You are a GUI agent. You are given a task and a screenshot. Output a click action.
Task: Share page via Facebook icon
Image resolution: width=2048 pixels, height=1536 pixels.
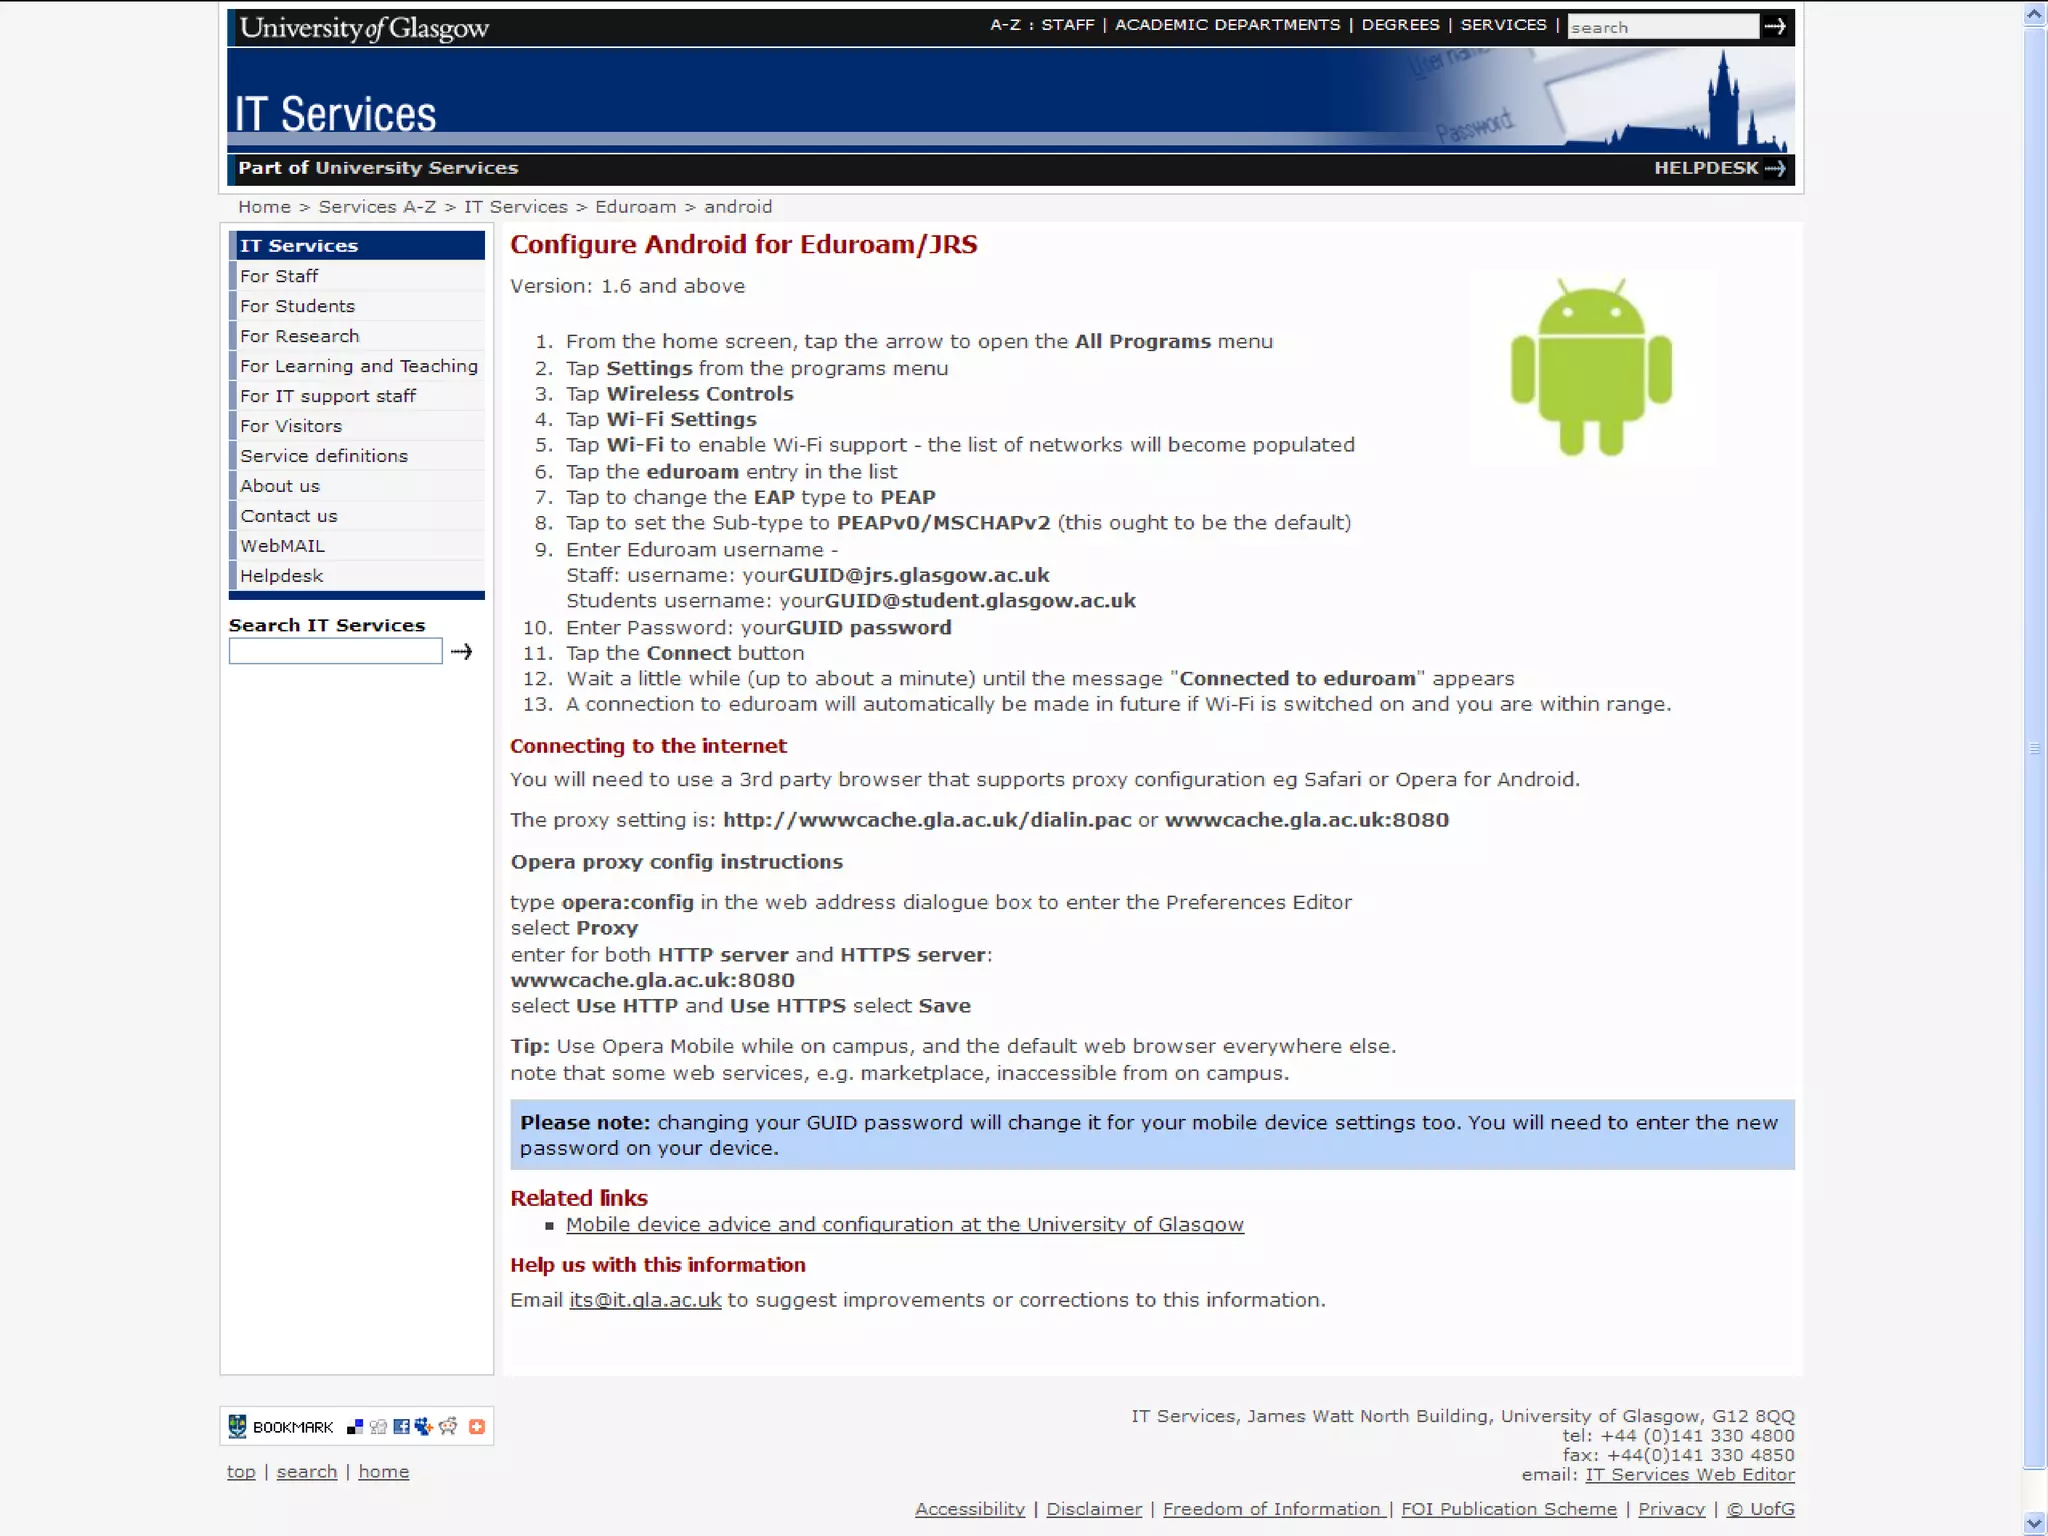(401, 1427)
